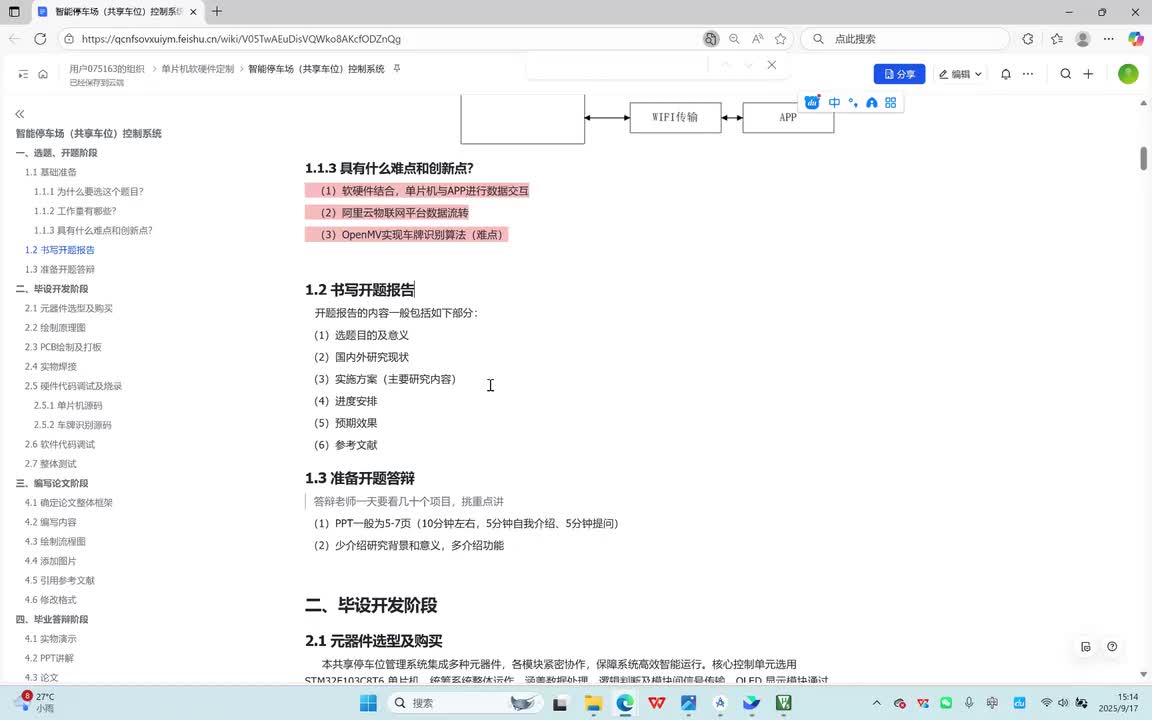Open Read aloud icon in address bar
Screen dimensions: 1152x720
pos(757,39)
